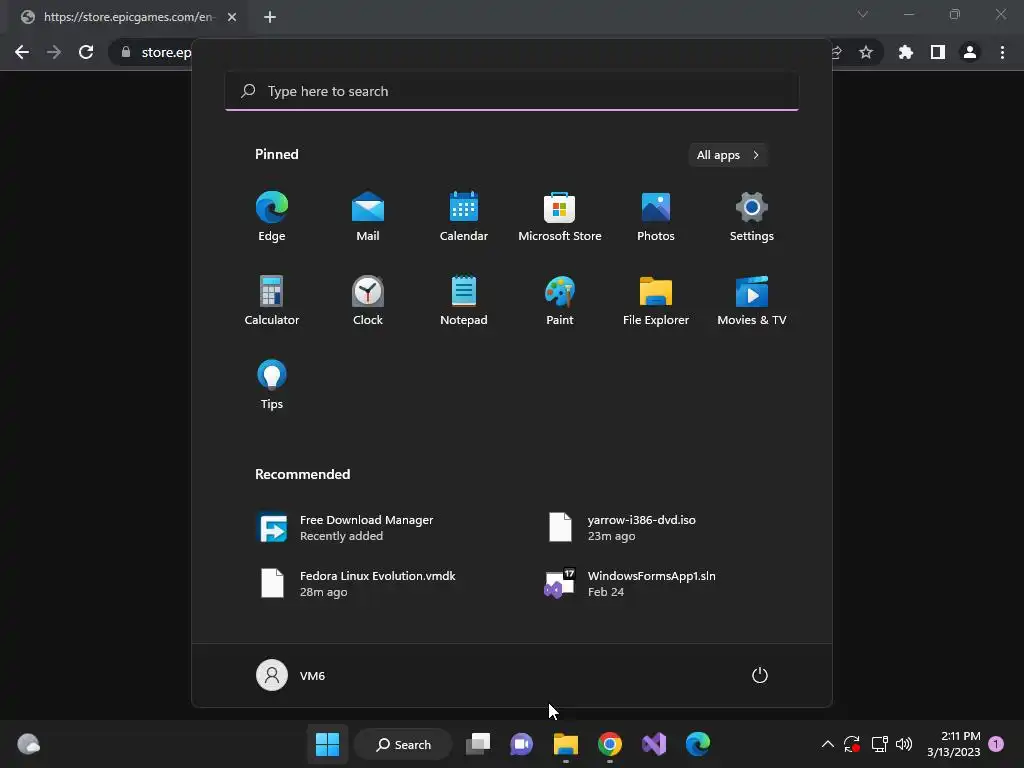Open notification center badge

996,744
